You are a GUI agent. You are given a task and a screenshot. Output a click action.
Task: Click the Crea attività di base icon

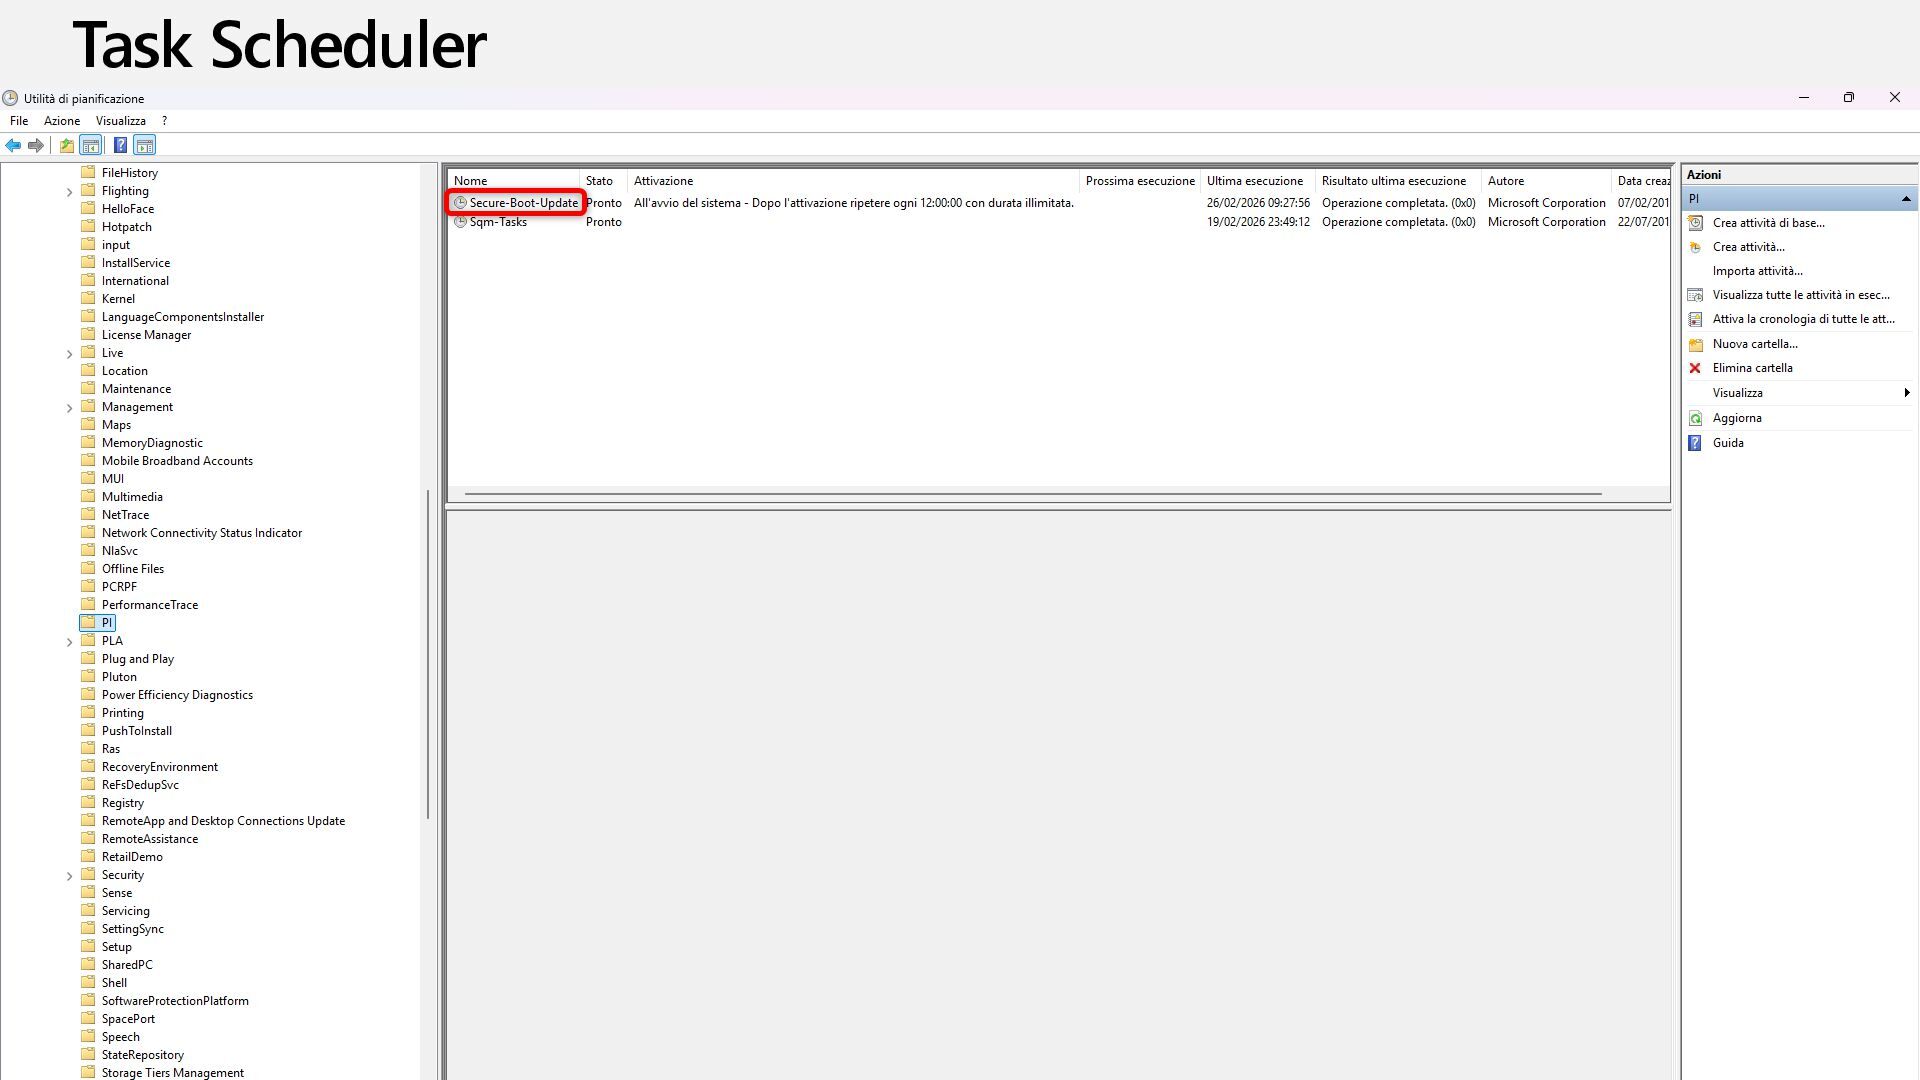pos(1695,223)
